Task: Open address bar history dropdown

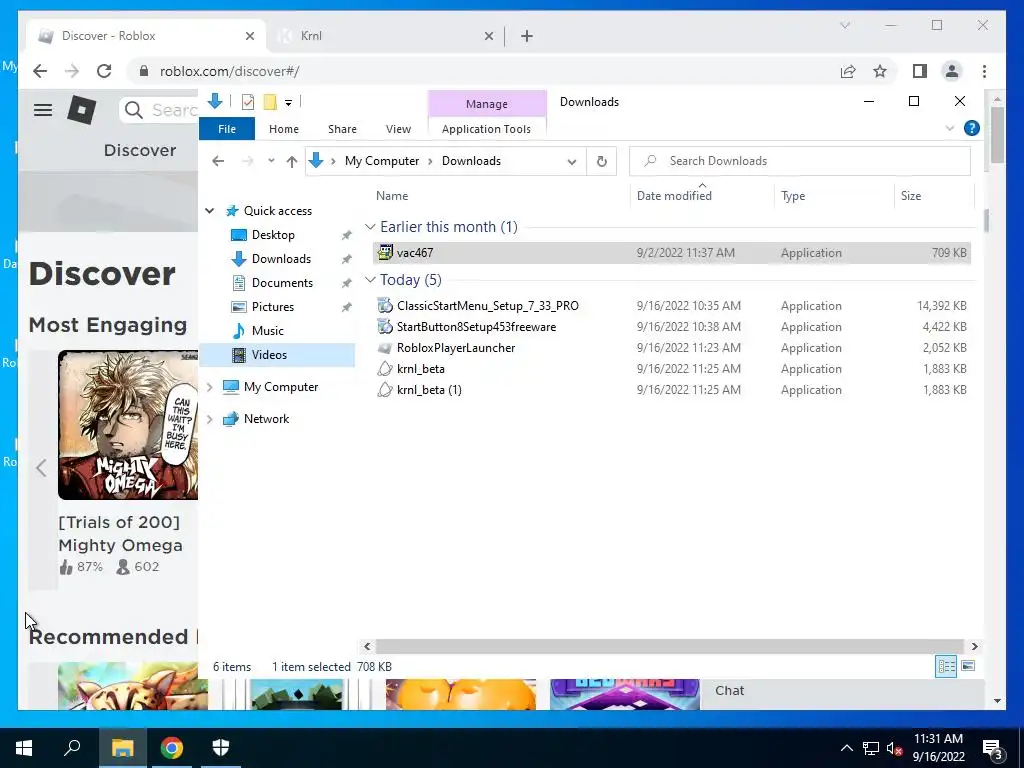Action: [572, 161]
